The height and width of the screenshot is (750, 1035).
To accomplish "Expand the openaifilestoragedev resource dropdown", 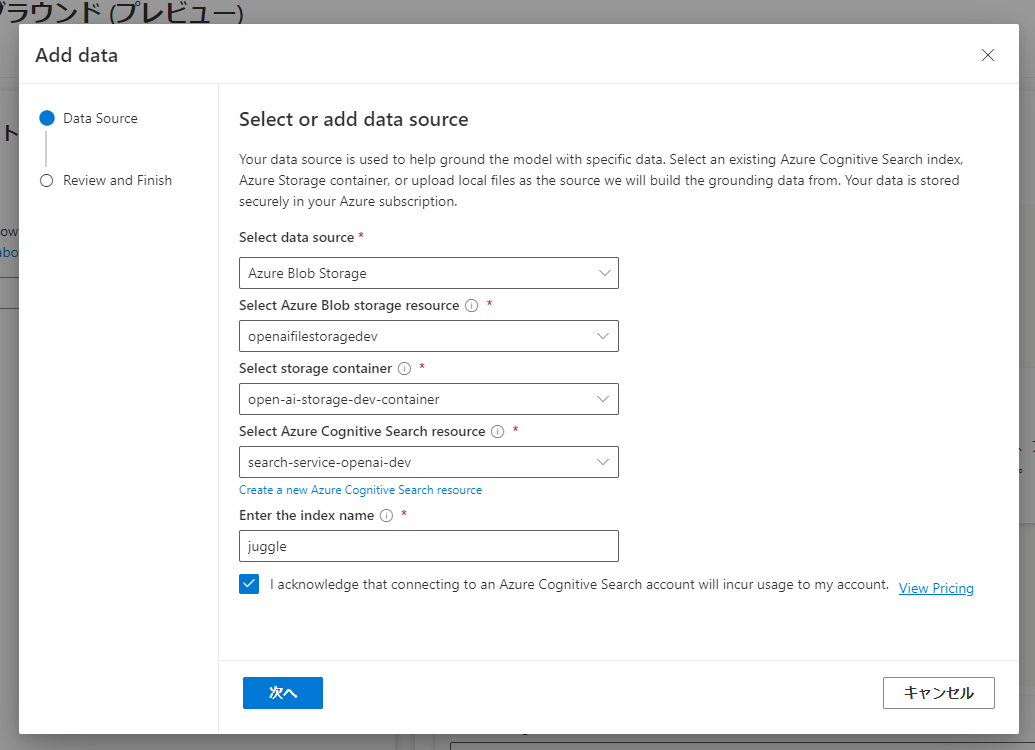I will [428, 336].
